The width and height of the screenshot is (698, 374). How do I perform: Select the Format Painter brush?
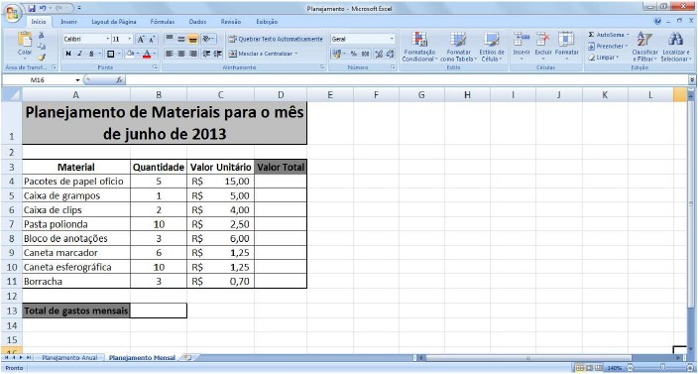click(x=41, y=57)
